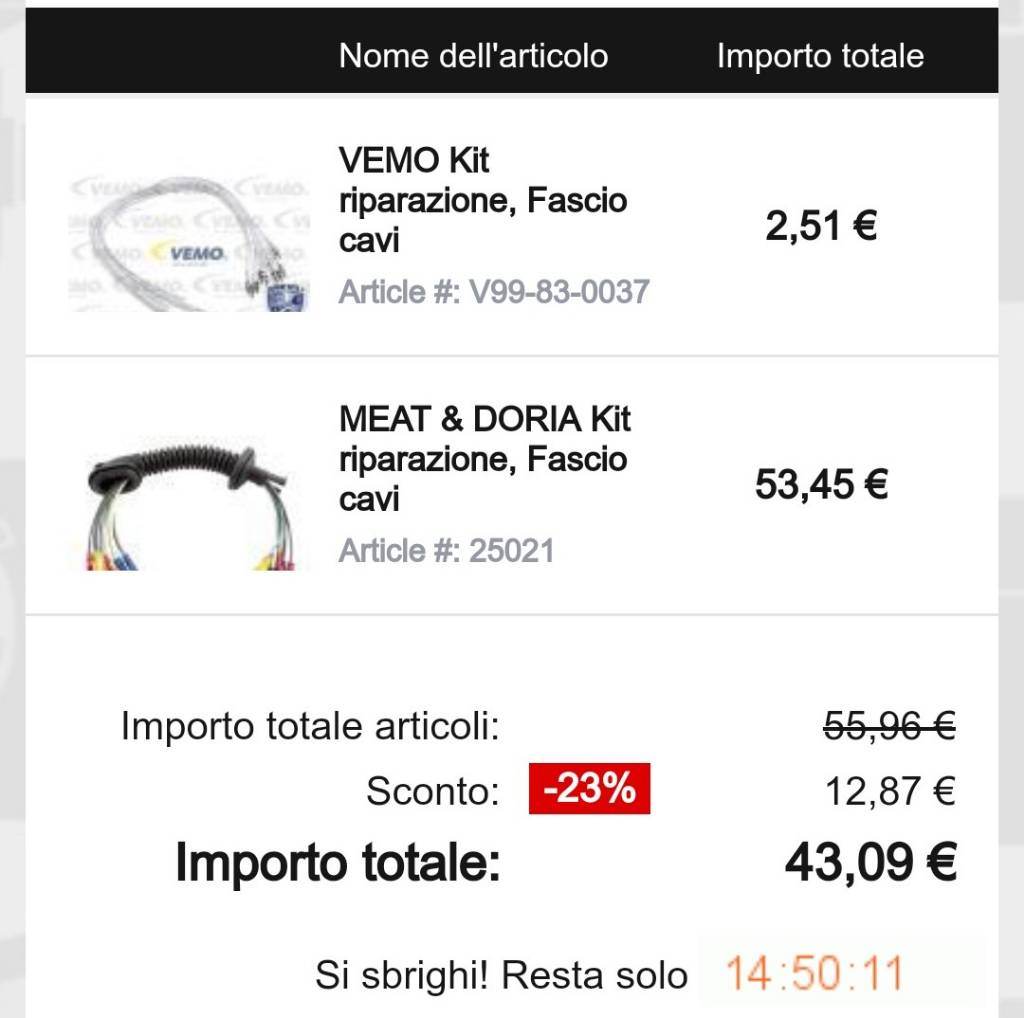The width and height of the screenshot is (1024, 1018).
Task: Select the 'Importo totale' column header
Action: point(820,56)
